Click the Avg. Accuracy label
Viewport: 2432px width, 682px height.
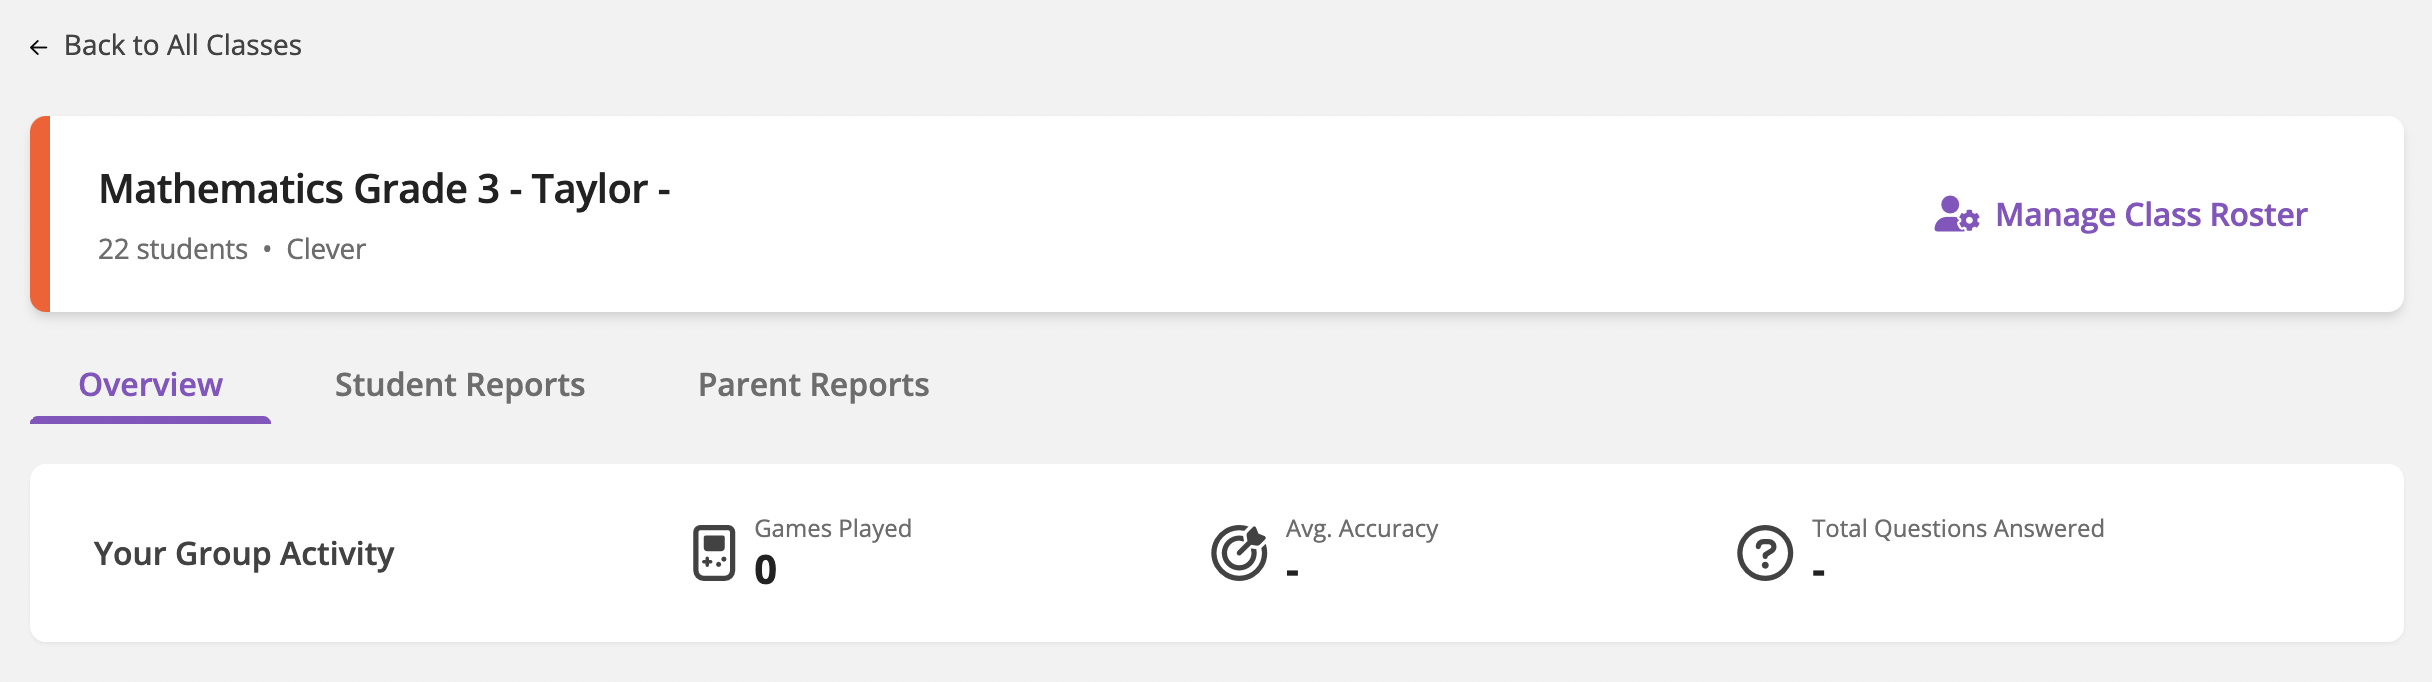(x=1362, y=528)
